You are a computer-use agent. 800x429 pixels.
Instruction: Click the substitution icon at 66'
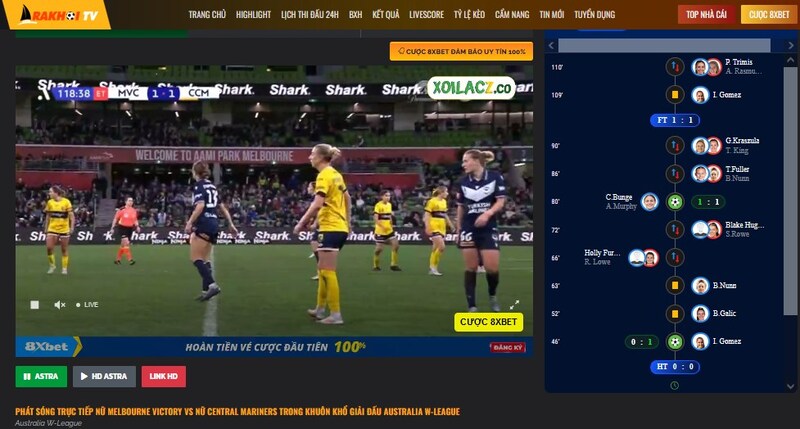click(x=674, y=258)
